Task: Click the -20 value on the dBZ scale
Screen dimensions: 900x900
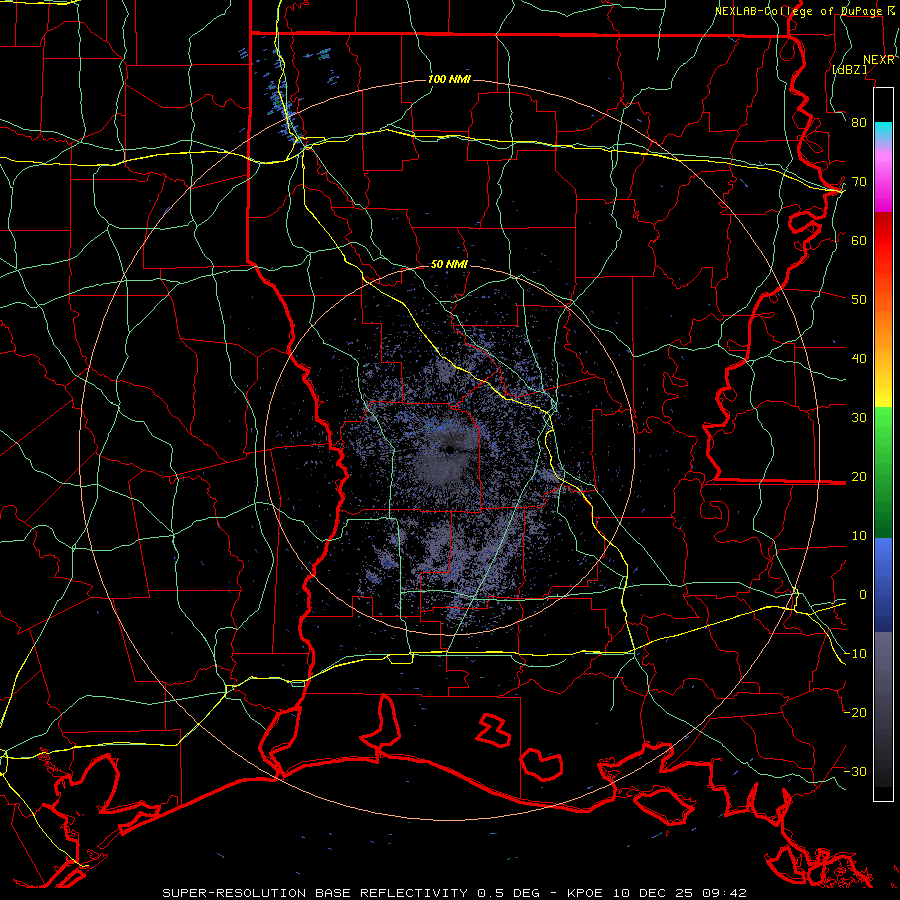Action: pos(855,712)
